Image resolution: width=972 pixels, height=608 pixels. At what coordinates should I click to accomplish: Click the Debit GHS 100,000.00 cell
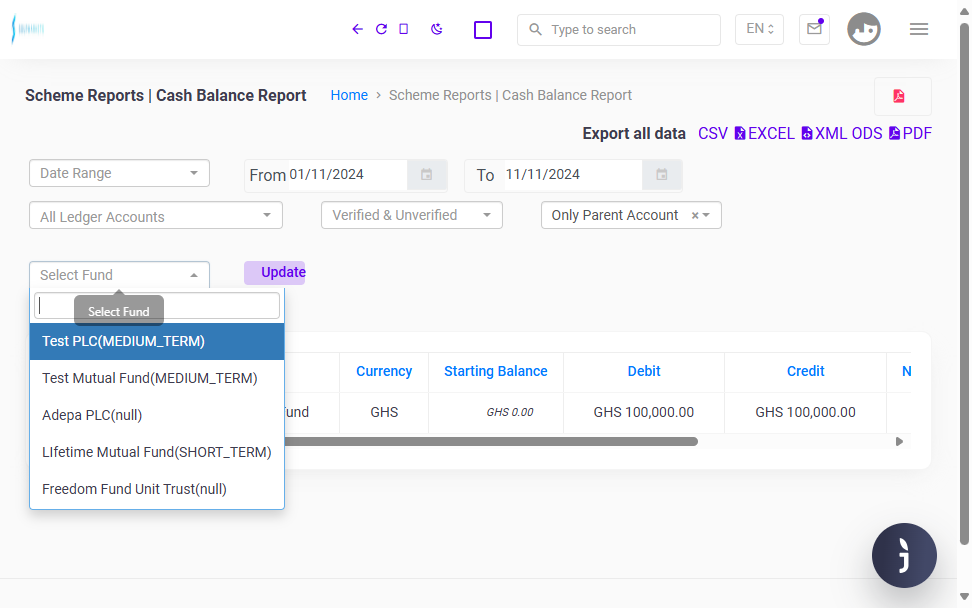click(x=643, y=413)
